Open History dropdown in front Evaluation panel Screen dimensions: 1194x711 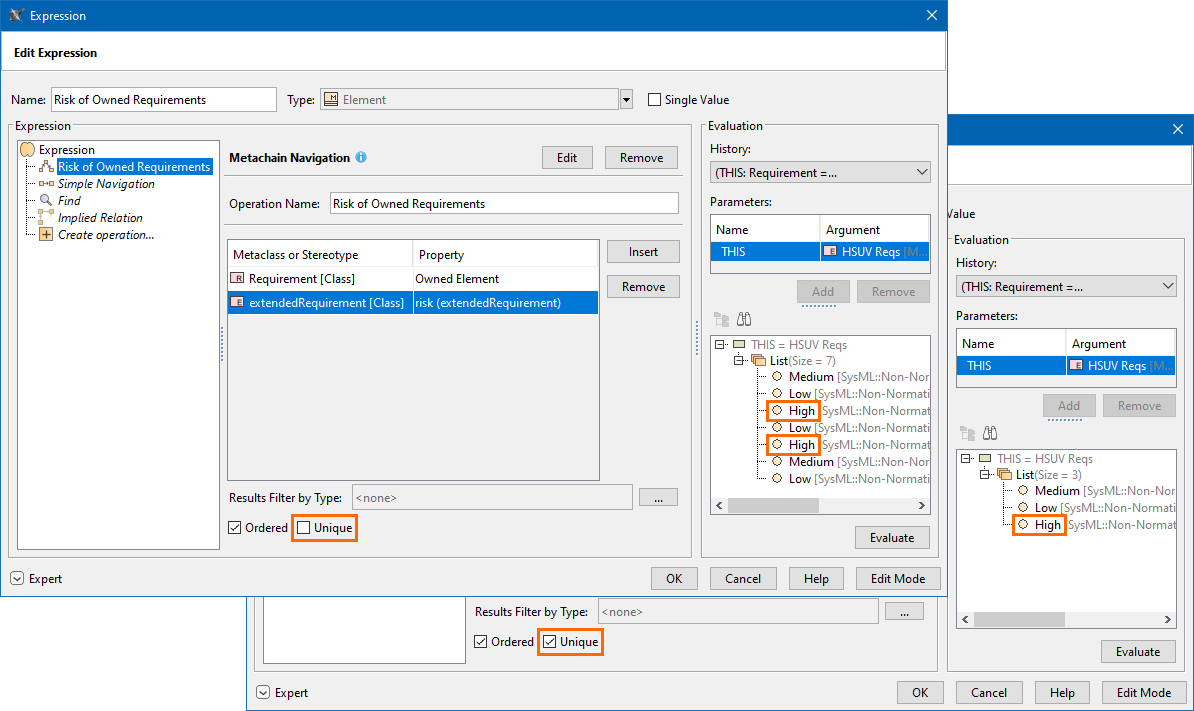(820, 173)
